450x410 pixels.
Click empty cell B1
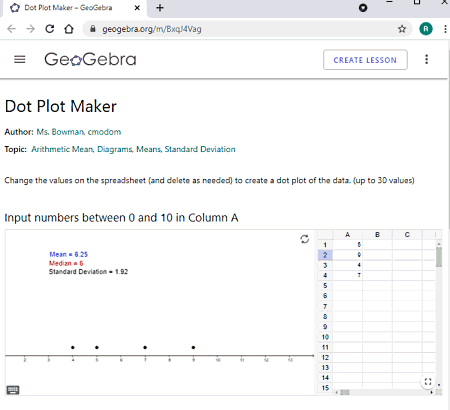377,245
